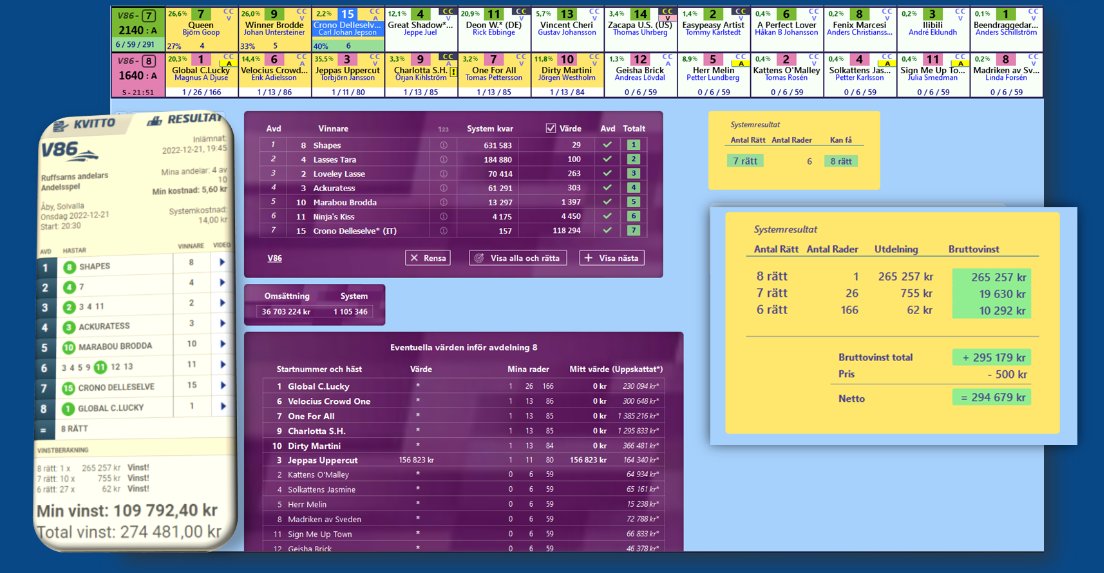
Task: Click the Visa nästa button
Action: click(x=611, y=258)
